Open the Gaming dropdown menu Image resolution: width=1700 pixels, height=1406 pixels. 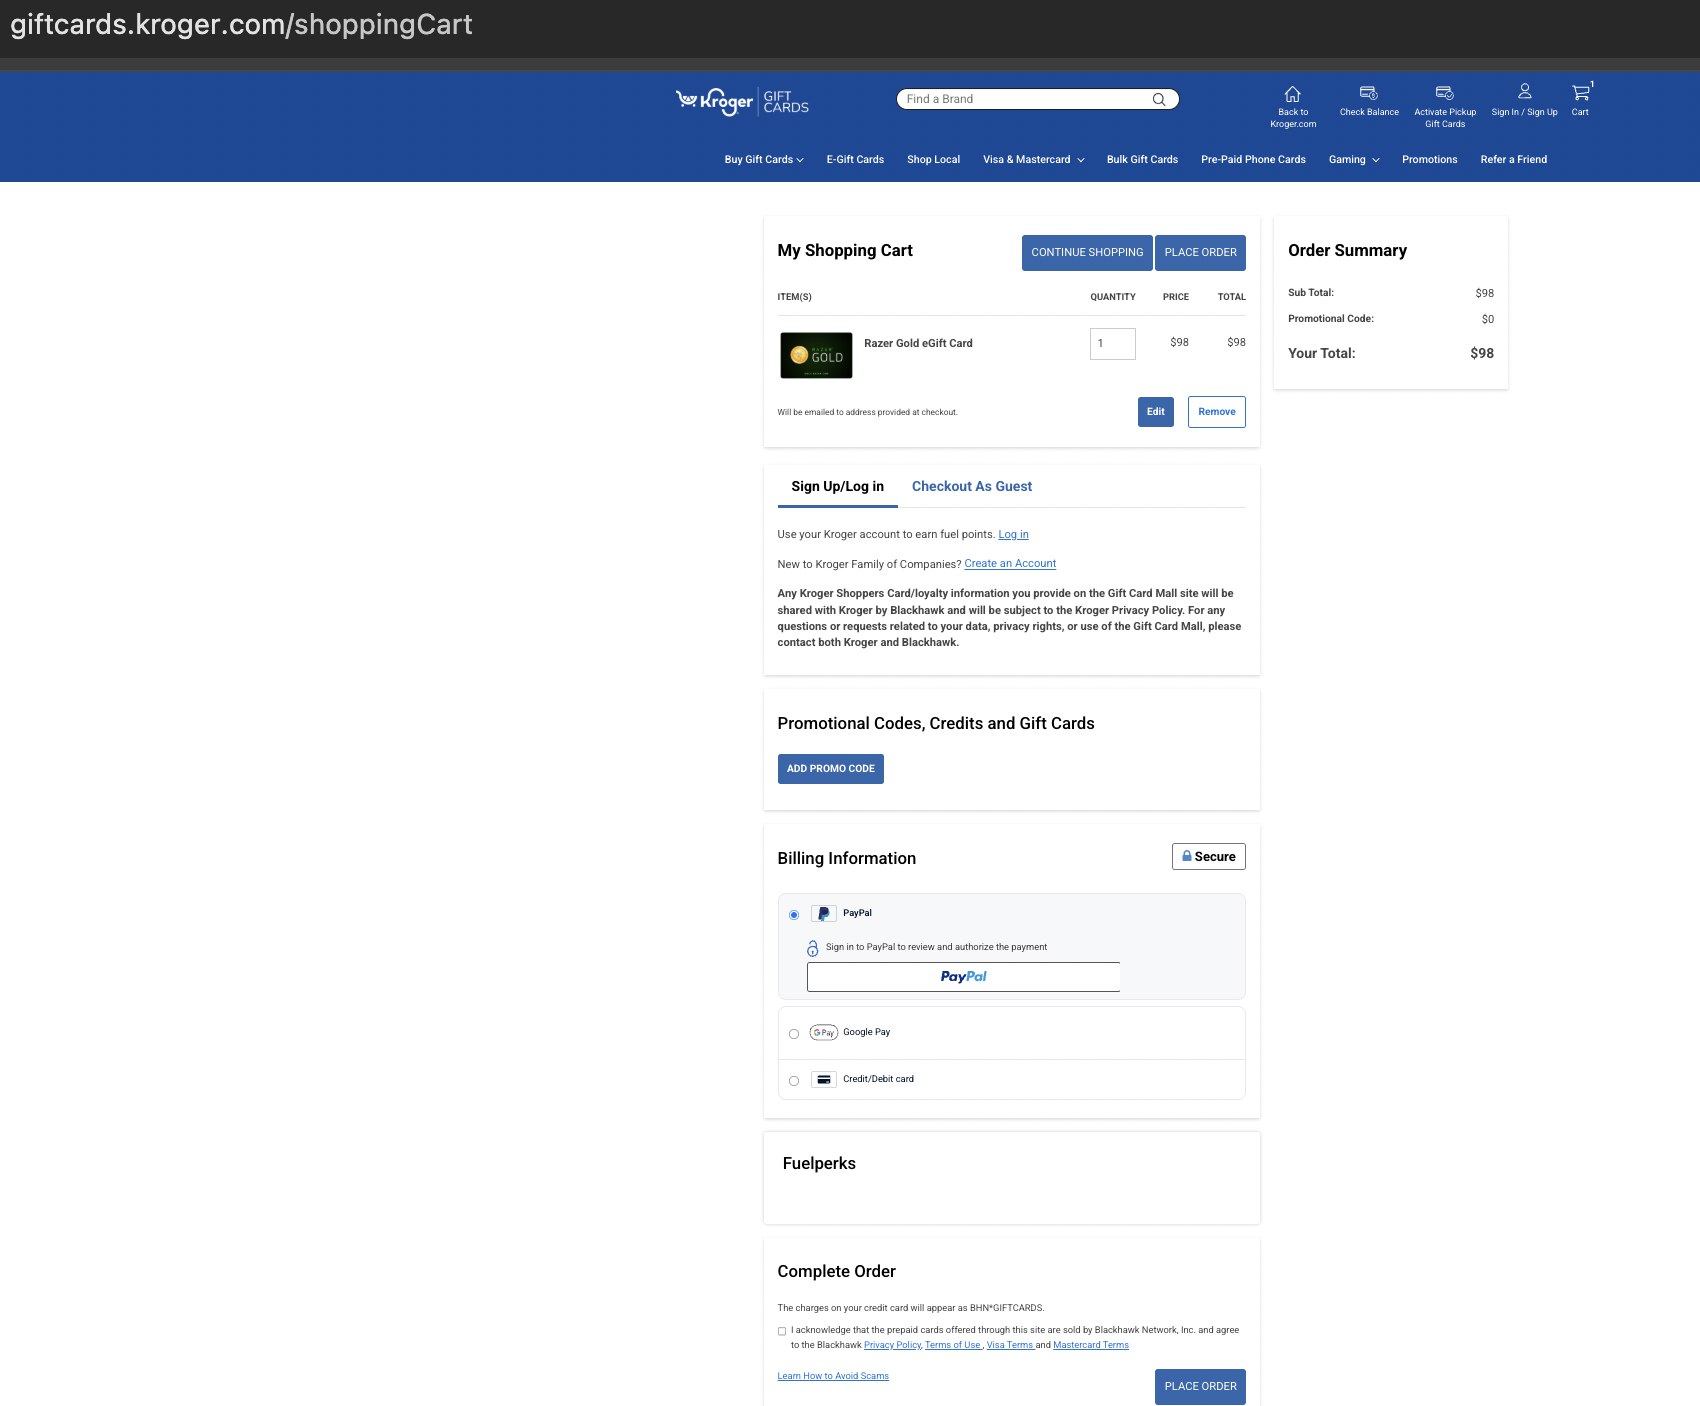[1353, 160]
